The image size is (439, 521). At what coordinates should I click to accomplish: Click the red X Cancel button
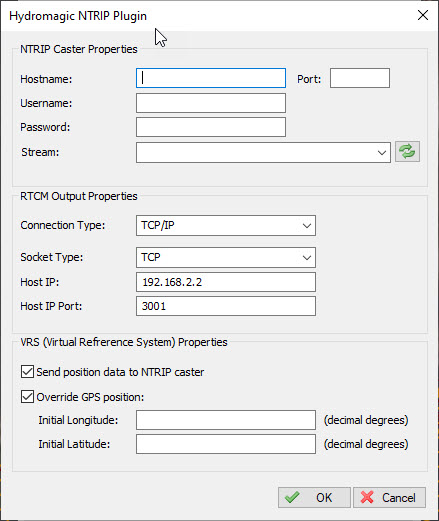point(389,497)
